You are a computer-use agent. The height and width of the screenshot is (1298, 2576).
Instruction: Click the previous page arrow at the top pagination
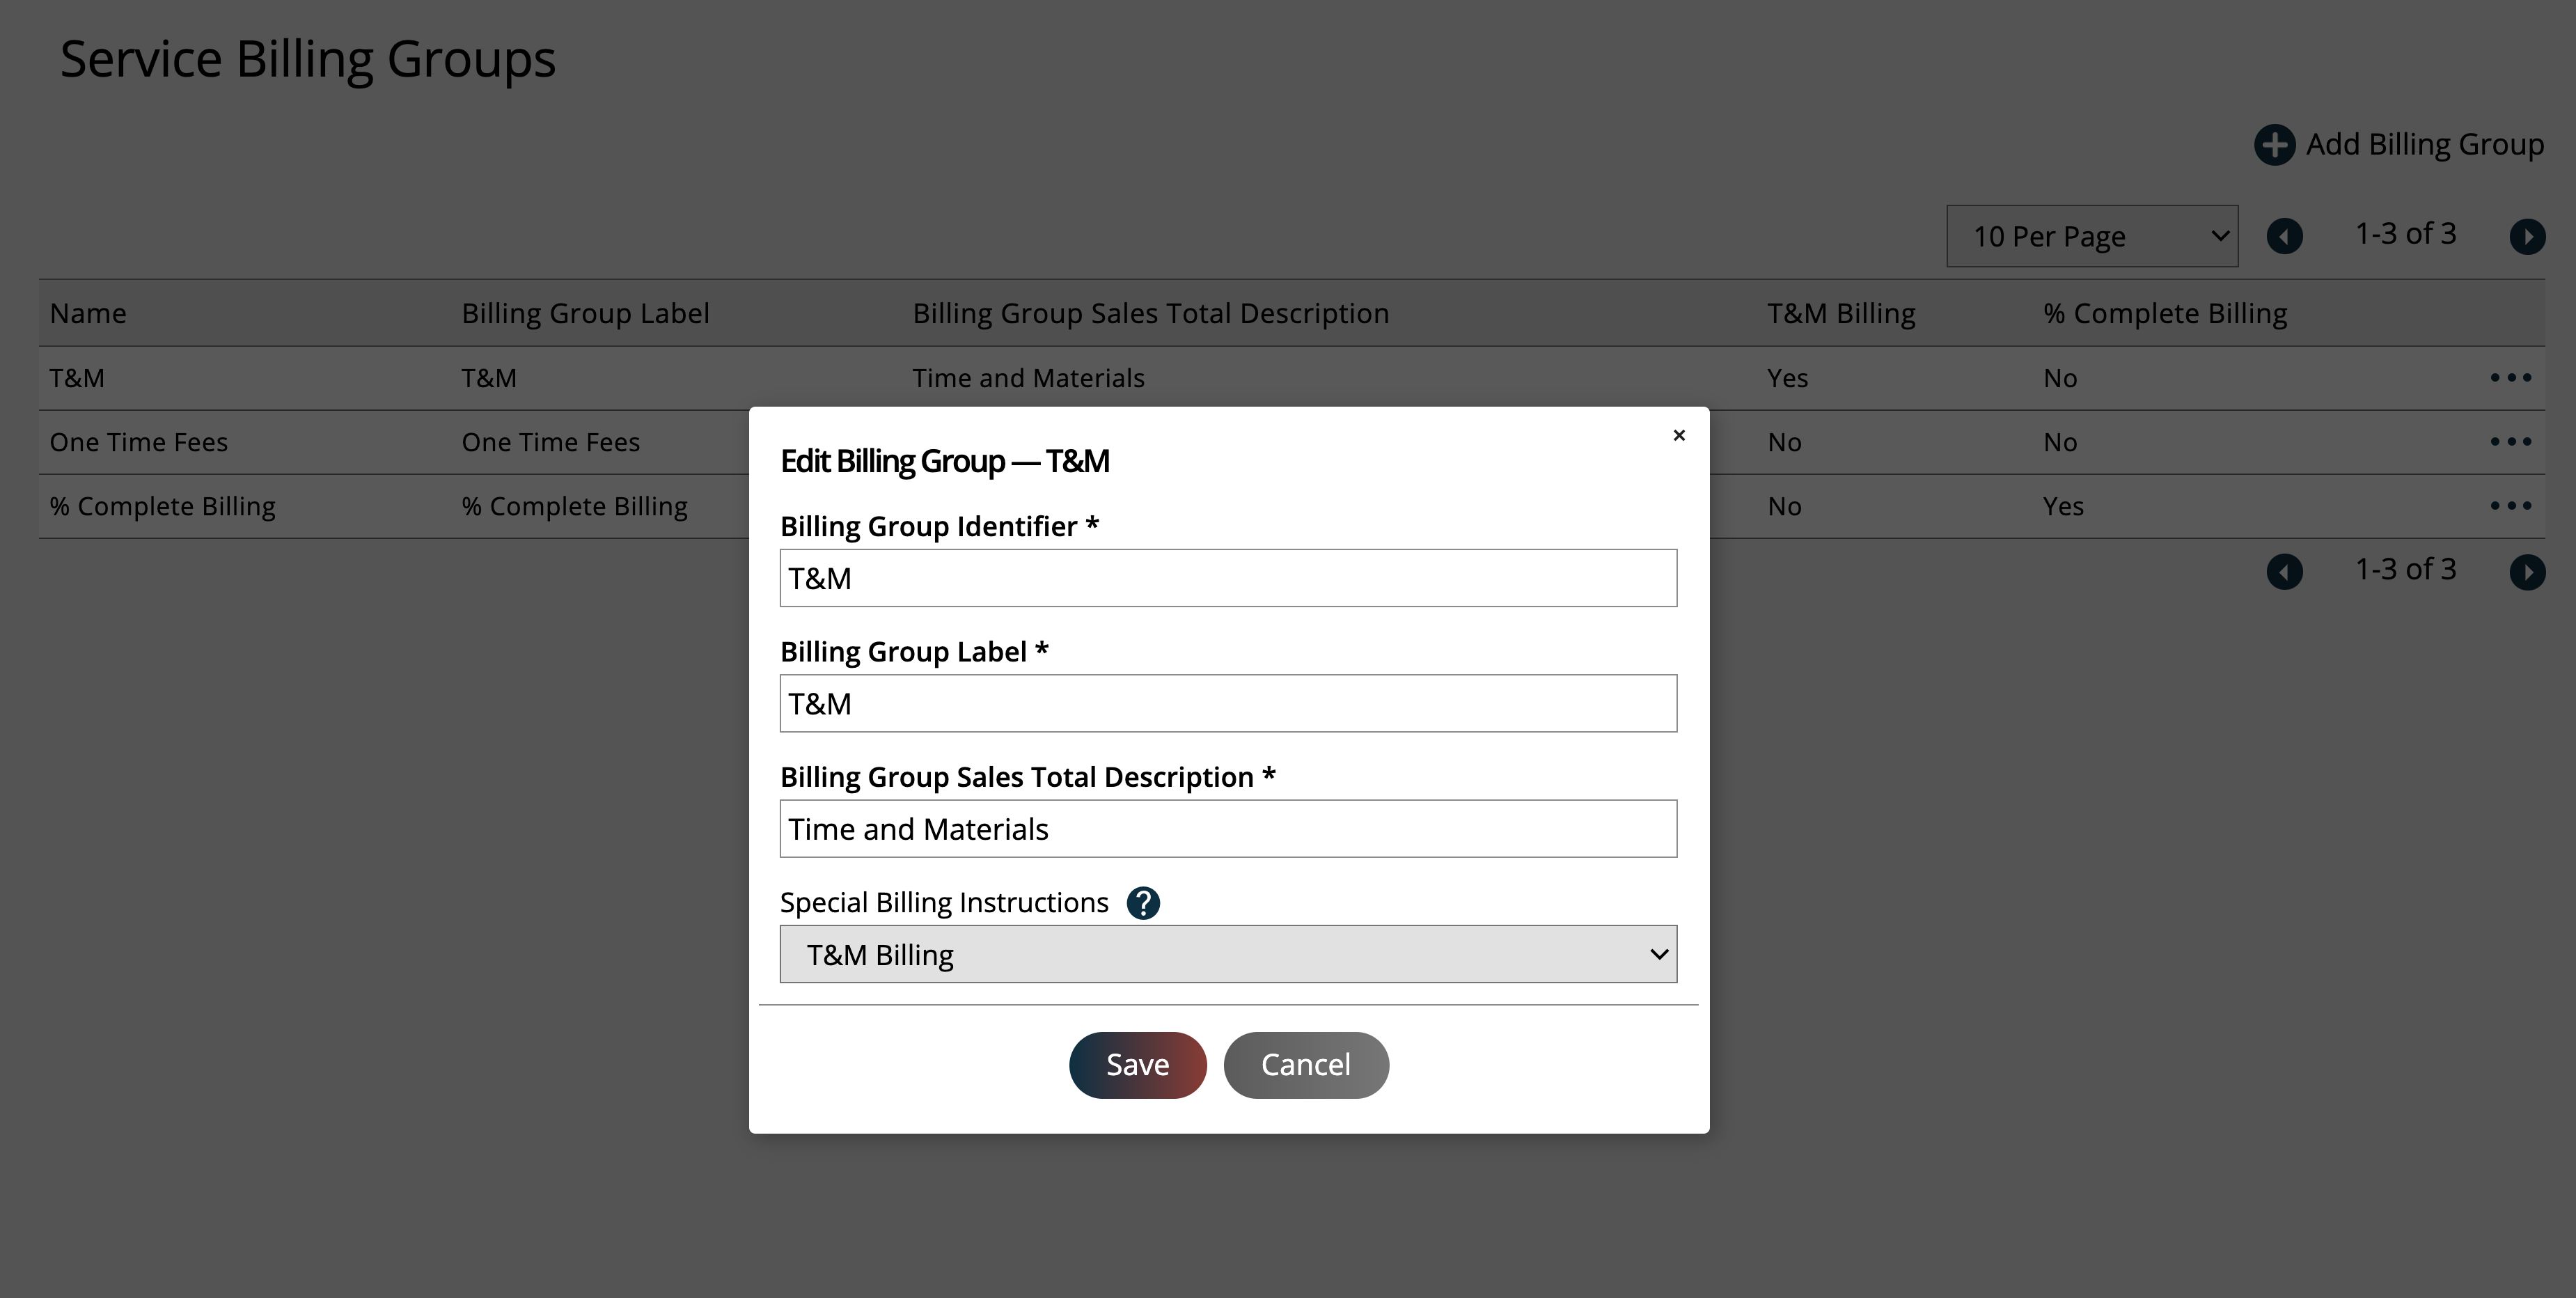[x=2285, y=236]
